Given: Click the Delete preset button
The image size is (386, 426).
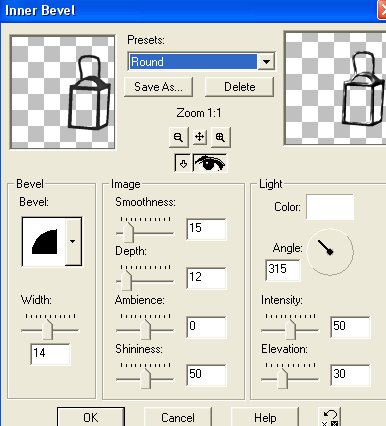Looking at the screenshot, I should [239, 87].
